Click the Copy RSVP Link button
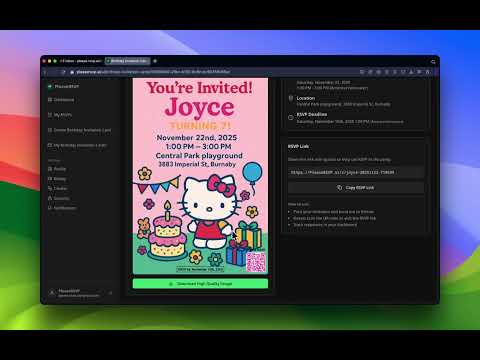Image resolution: width=480 pixels, height=360 pixels. 356,188
